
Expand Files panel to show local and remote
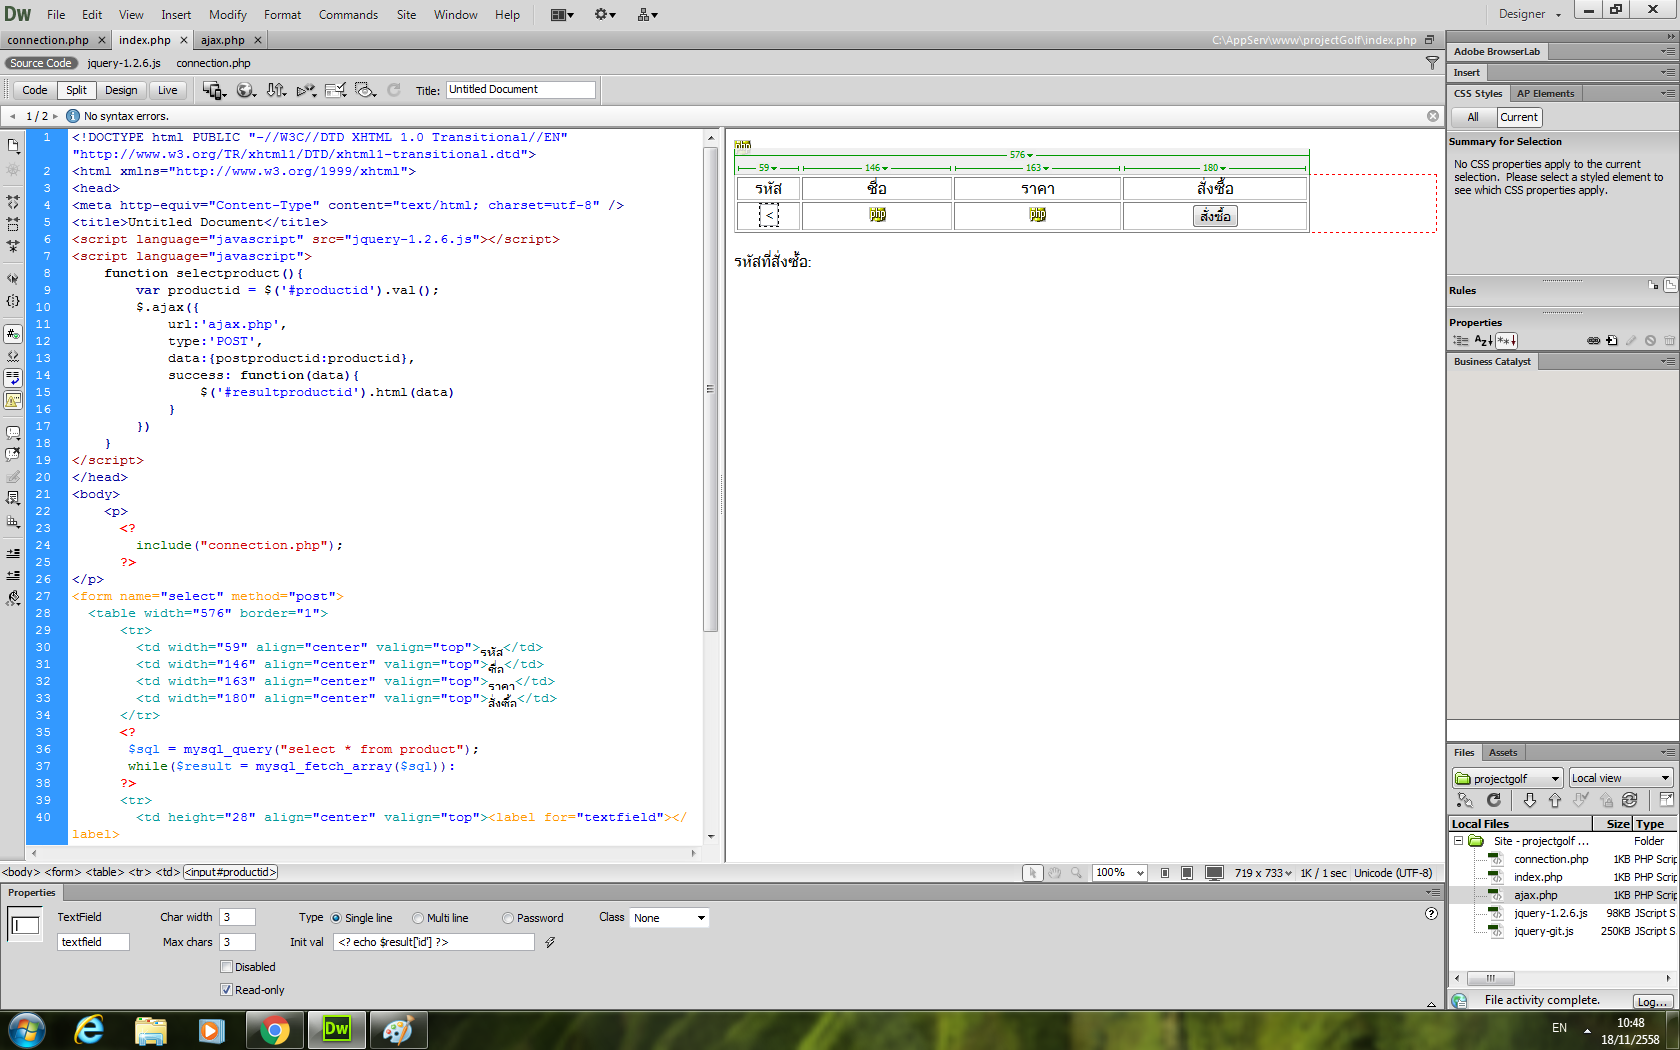tap(1667, 800)
